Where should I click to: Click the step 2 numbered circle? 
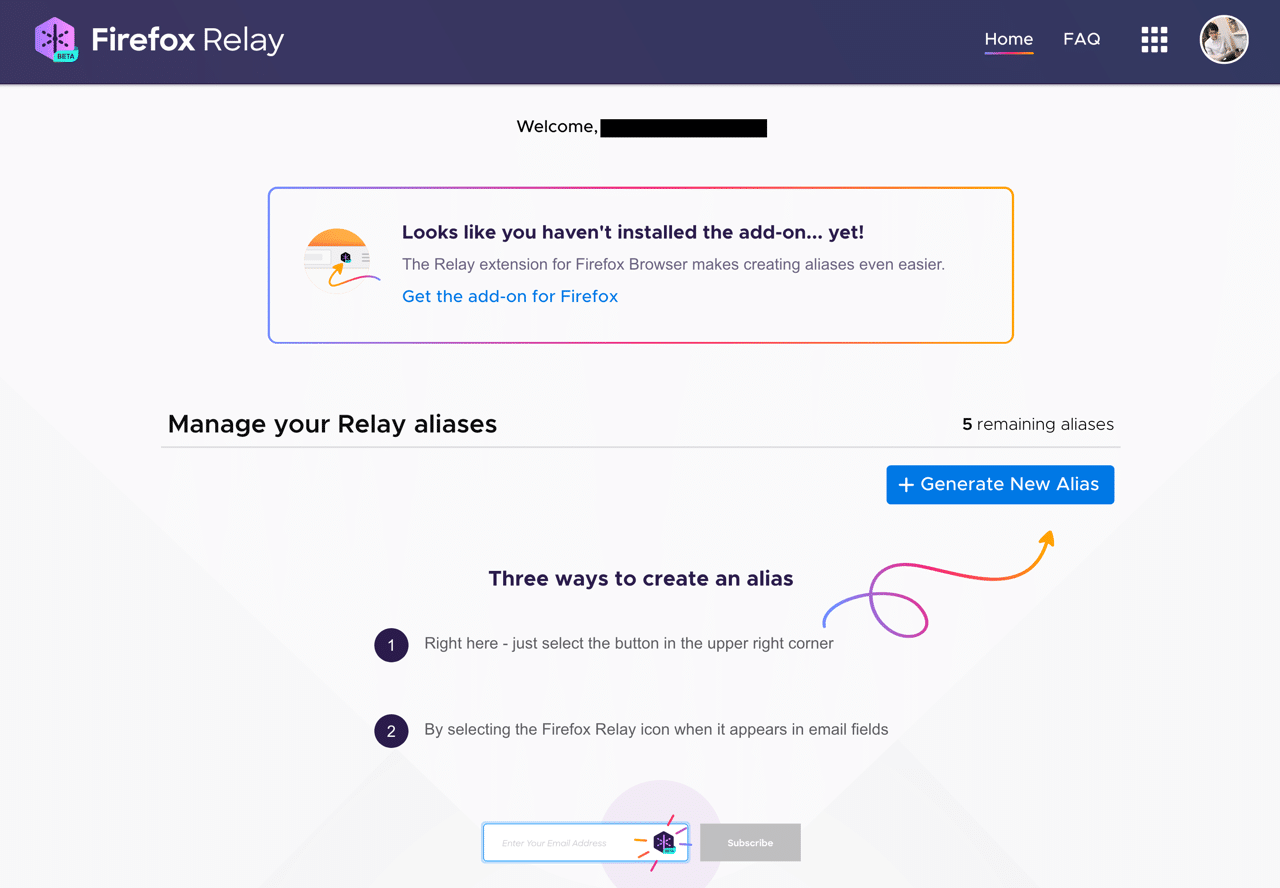[x=391, y=731]
